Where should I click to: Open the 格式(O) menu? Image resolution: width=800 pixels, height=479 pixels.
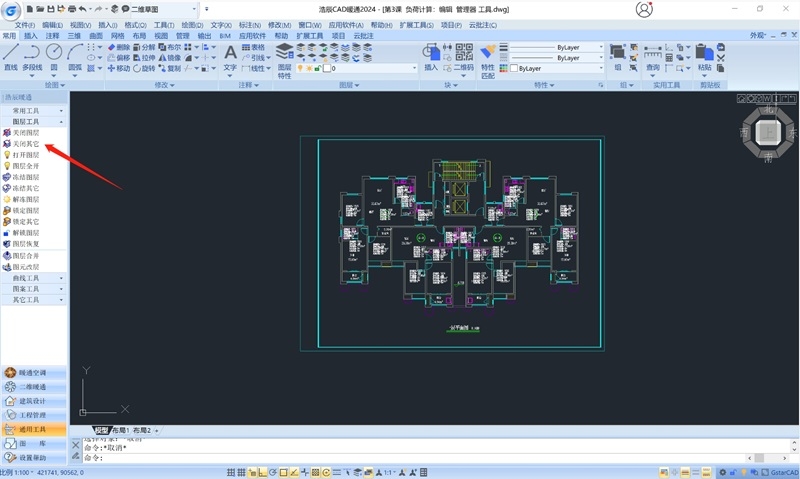pos(135,24)
